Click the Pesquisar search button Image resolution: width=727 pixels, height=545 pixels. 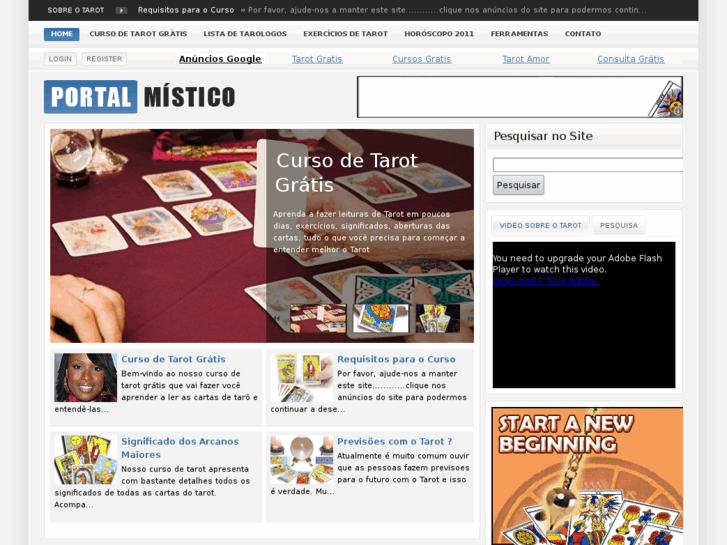pyautogui.click(x=518, y=185)
